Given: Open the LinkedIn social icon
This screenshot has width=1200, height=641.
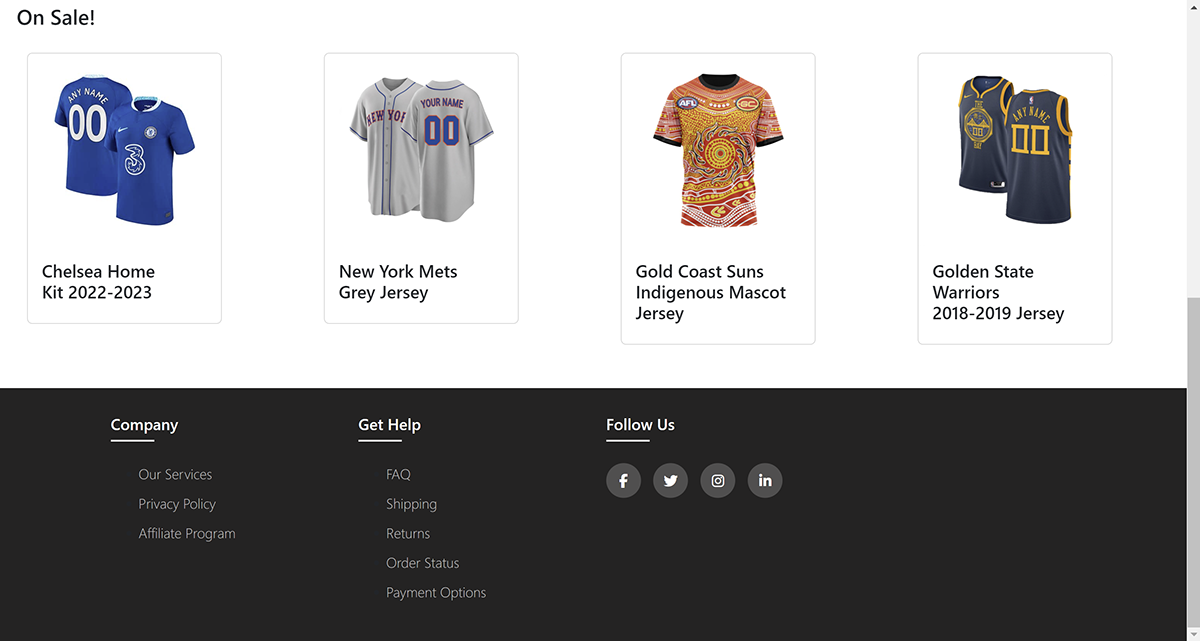Looking at the screenshot, I should pyautogui.click(x=765, y=481).
